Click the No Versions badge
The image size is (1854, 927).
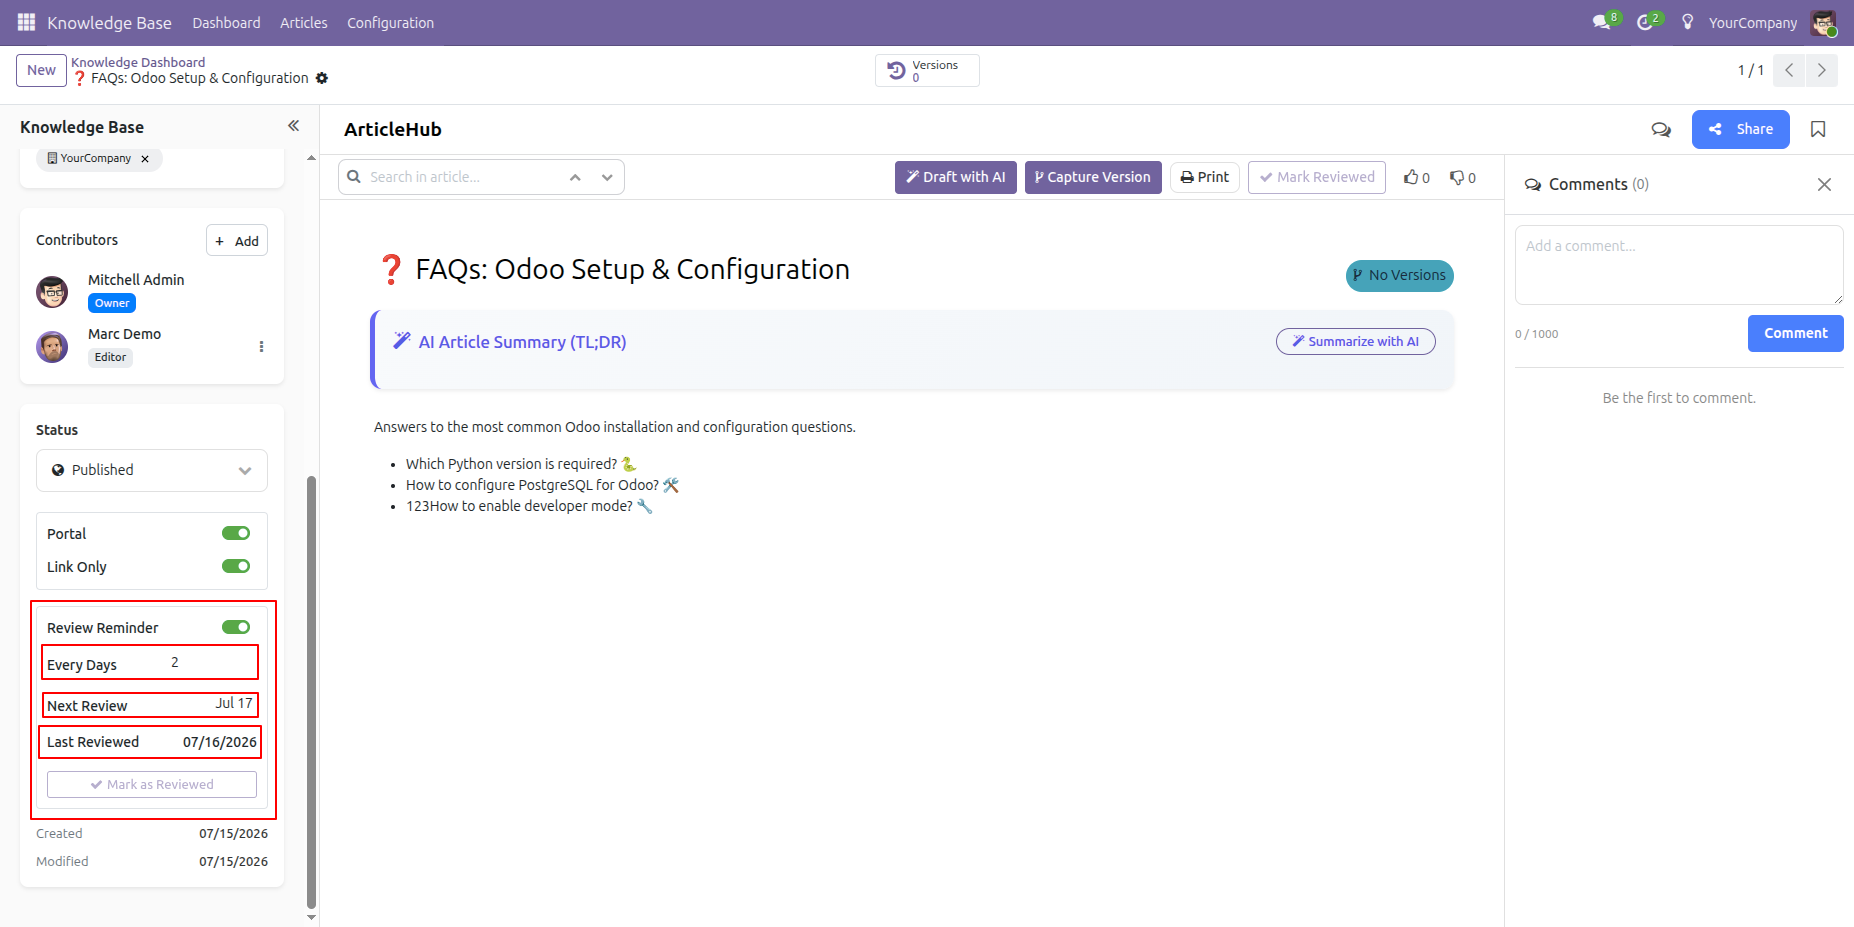(x=1399, y=275)
